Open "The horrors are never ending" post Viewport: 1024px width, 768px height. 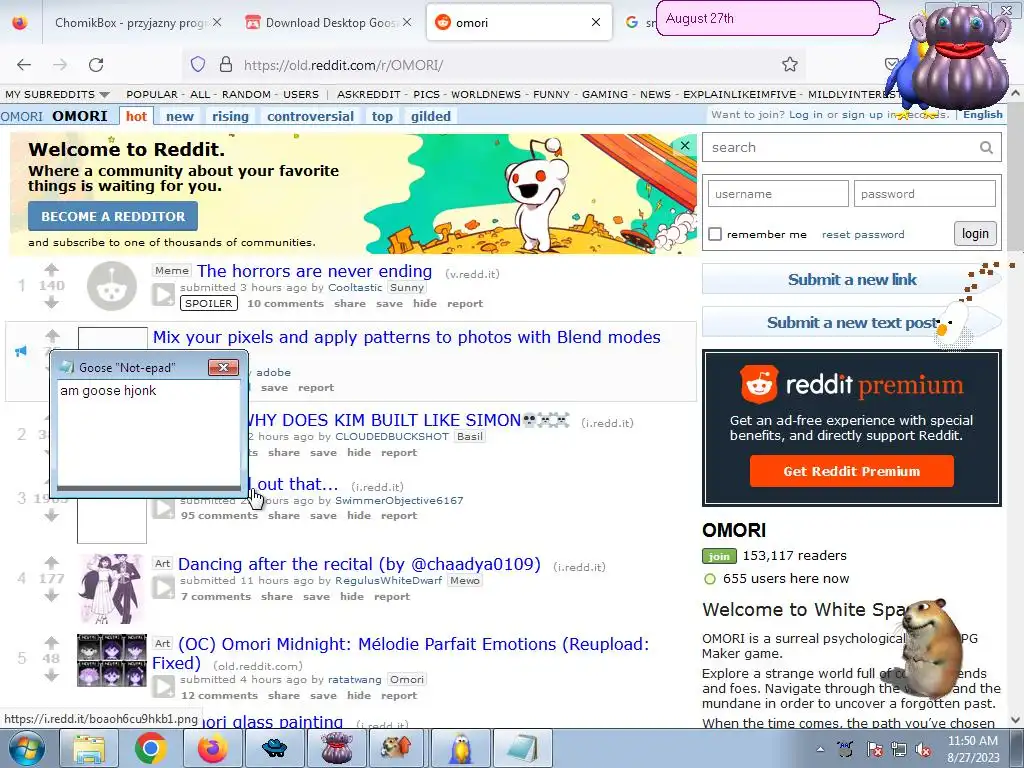pos(315,271)
